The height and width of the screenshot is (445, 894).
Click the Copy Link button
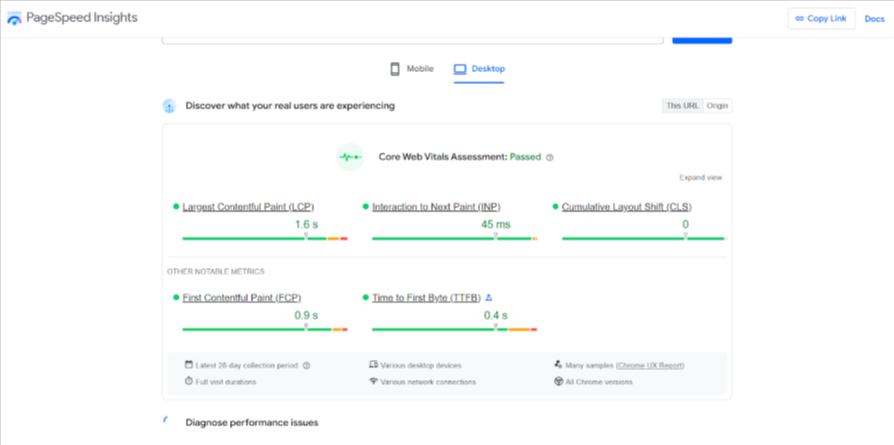click(x=821, y=18)
